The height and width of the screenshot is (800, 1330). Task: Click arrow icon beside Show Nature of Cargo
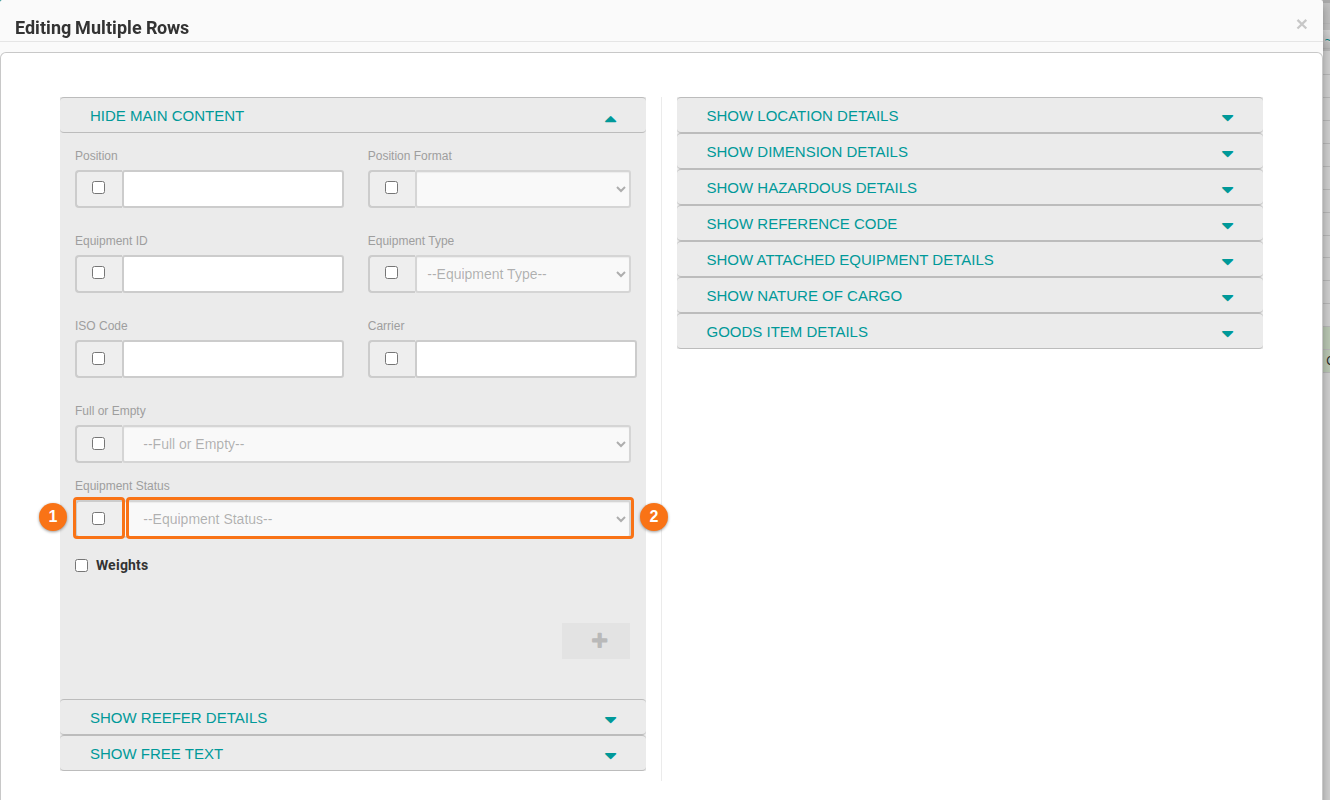pyautogui.click(x=1228, y=298)
